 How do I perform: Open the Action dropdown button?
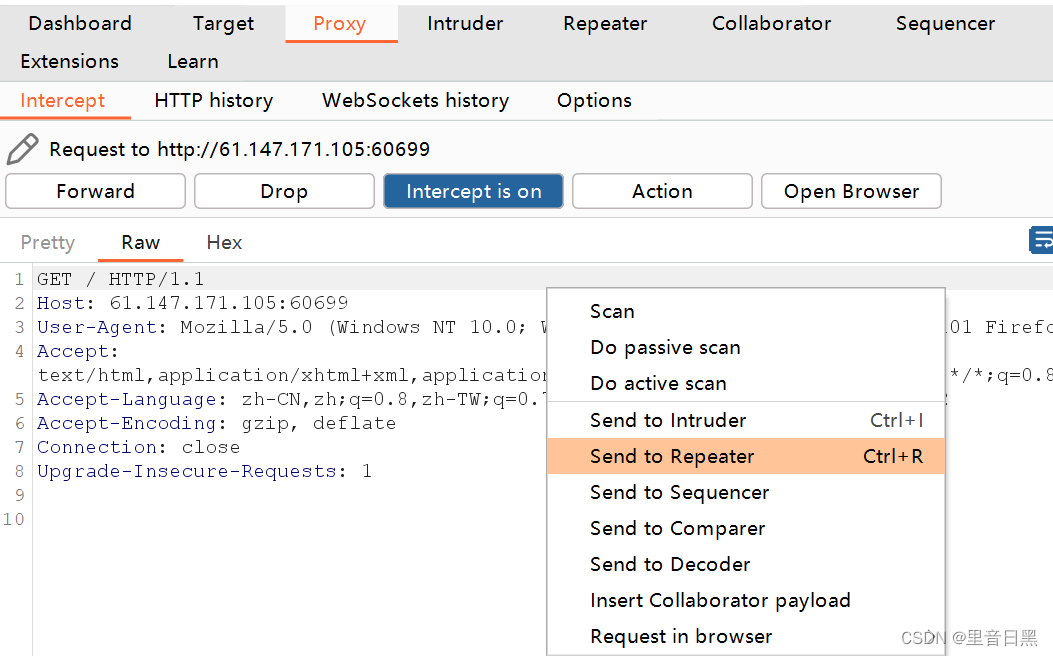[662, 191]
